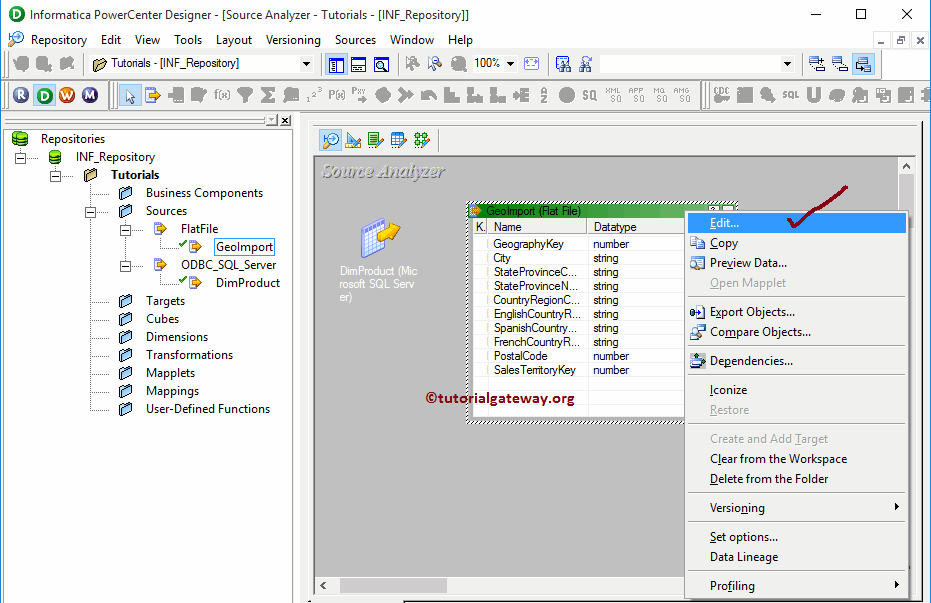This screenshot has width=931, height=603.
Task: Open the Mapping Designer tool icon
Action: pos(422,140)
